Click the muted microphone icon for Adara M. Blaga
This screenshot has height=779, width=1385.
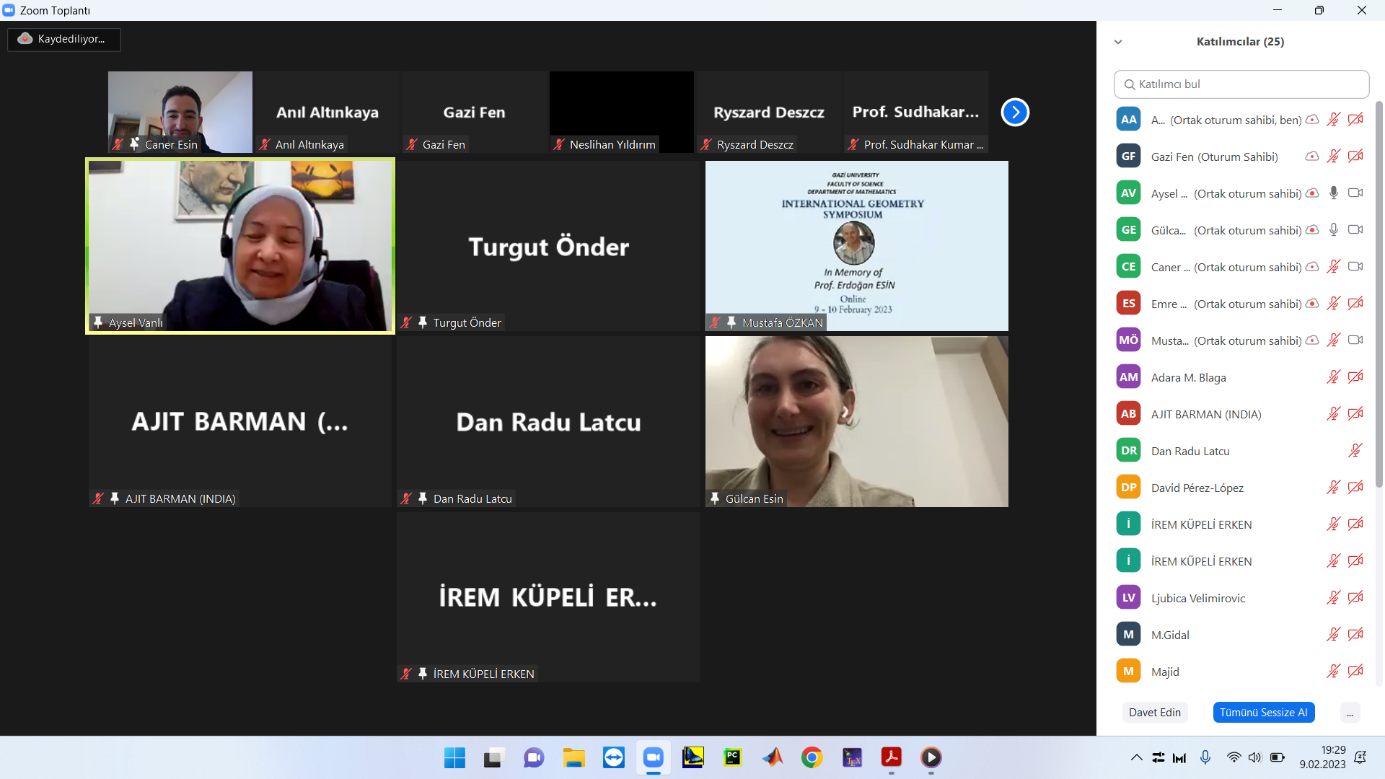[x=1333, y=377]
